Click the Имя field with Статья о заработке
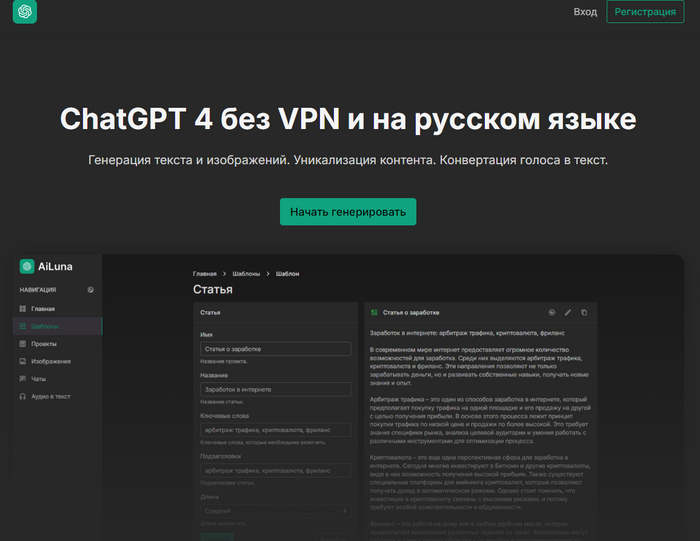Image resolution: width=700 pixels, height=541 pixels. point(275,349)
